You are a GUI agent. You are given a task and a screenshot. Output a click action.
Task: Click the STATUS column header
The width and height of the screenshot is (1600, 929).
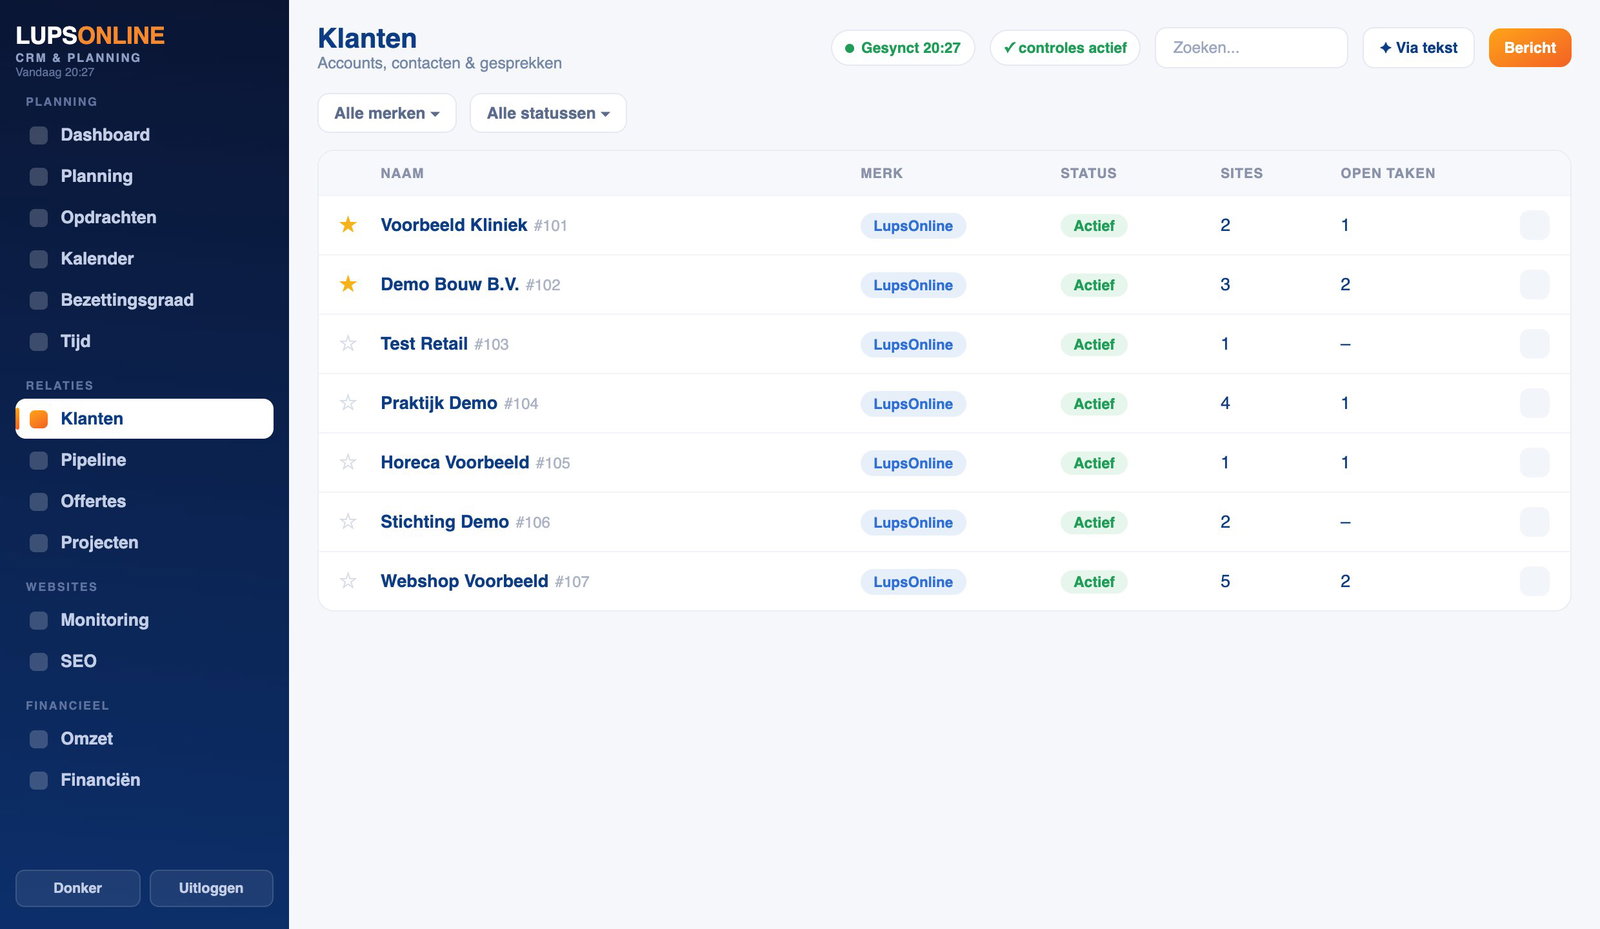tap(1088, 173)
